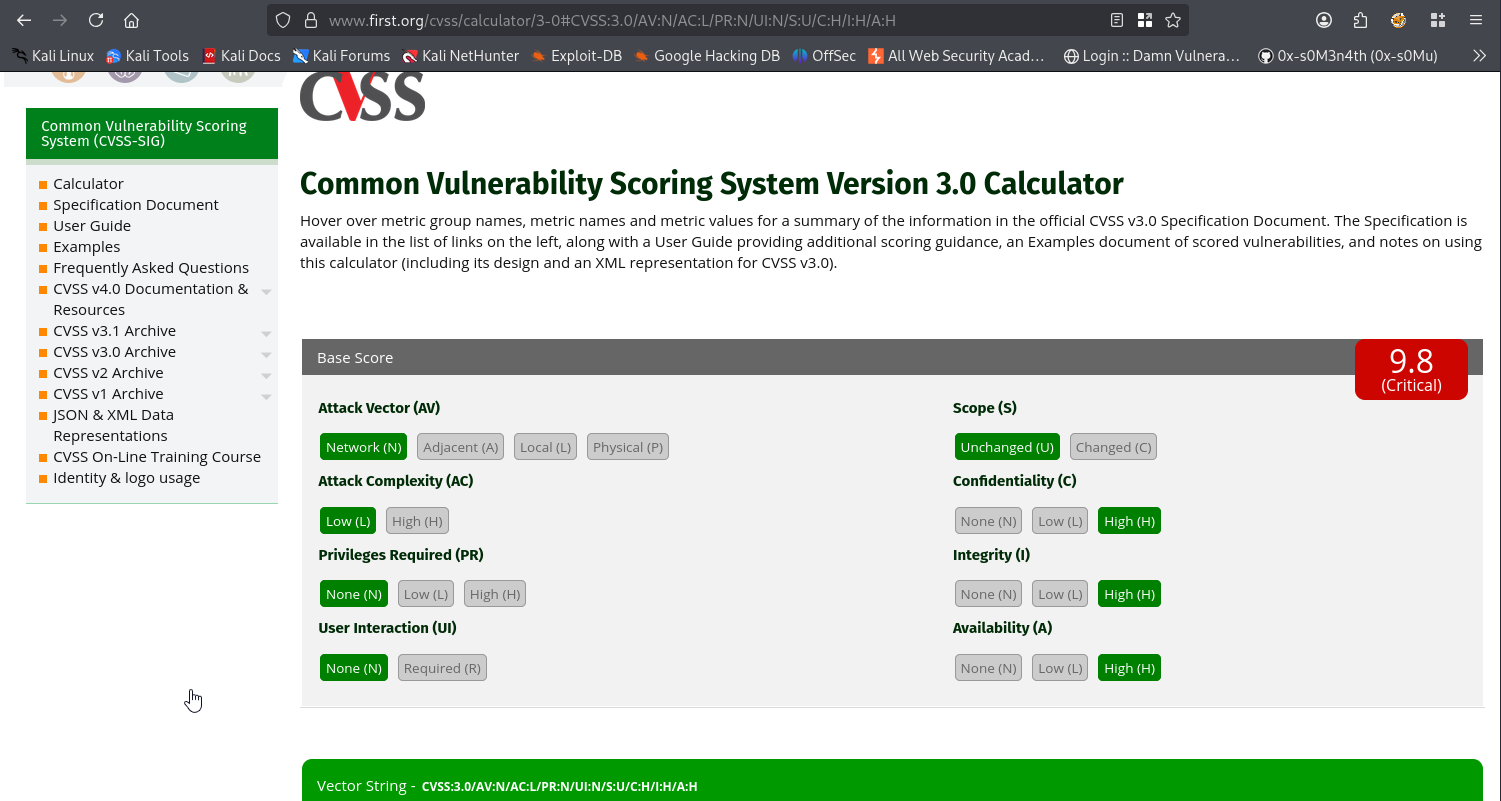Set Availability to Low (L)
1501x801 pixels.
click(x=1060, y=668)
